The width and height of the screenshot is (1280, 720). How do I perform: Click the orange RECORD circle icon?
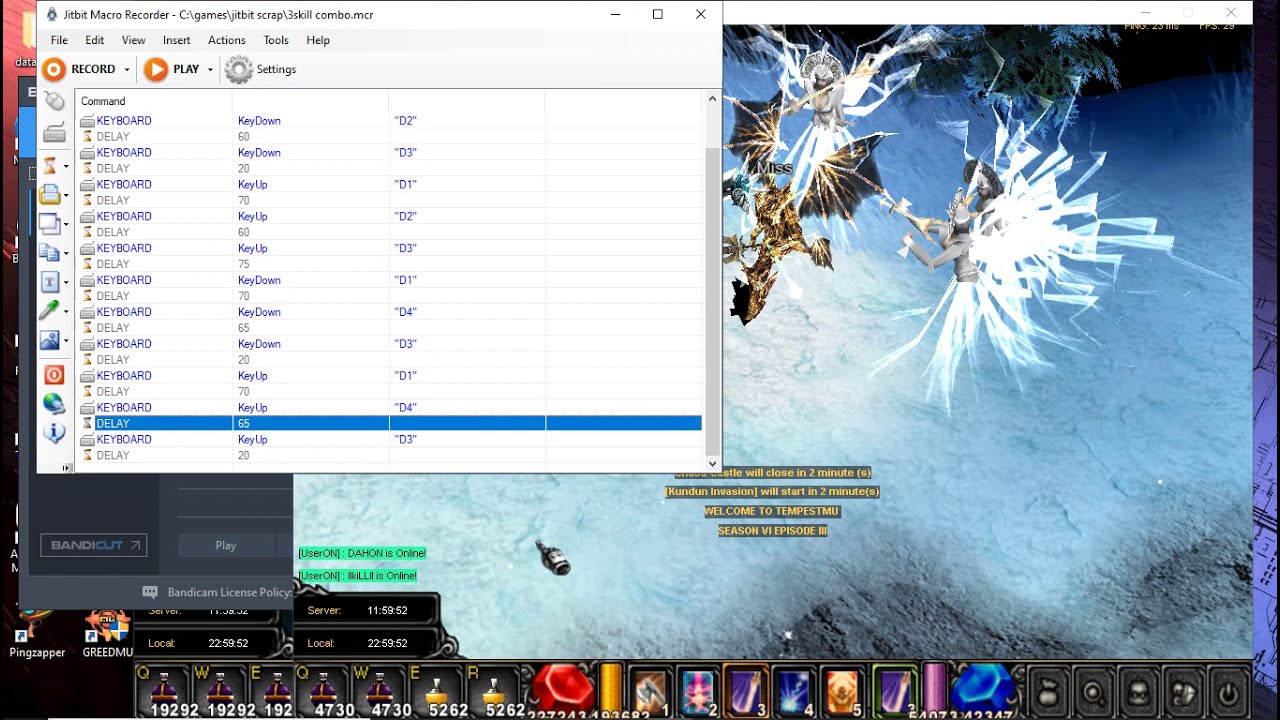click(x=54, y=69)
